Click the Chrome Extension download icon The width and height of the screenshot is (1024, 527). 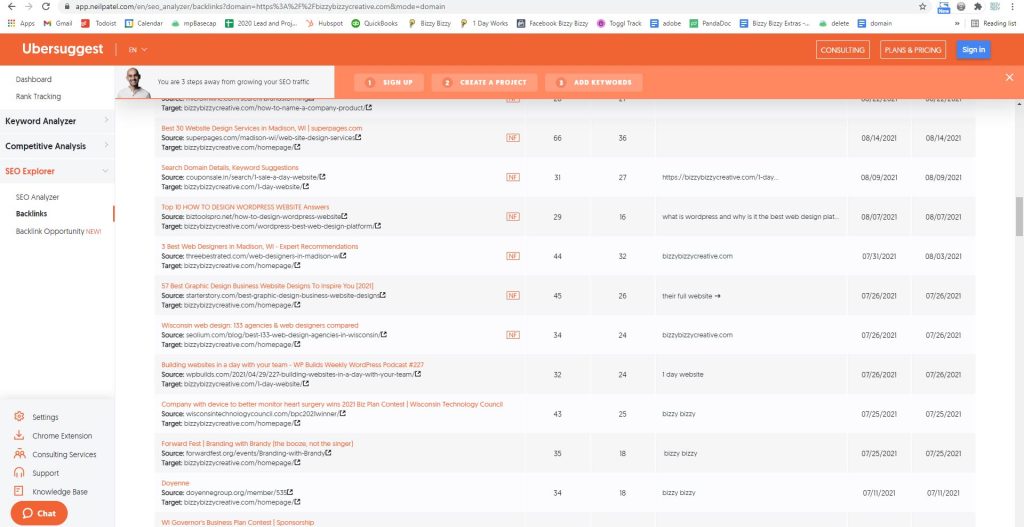pos(19,436)
